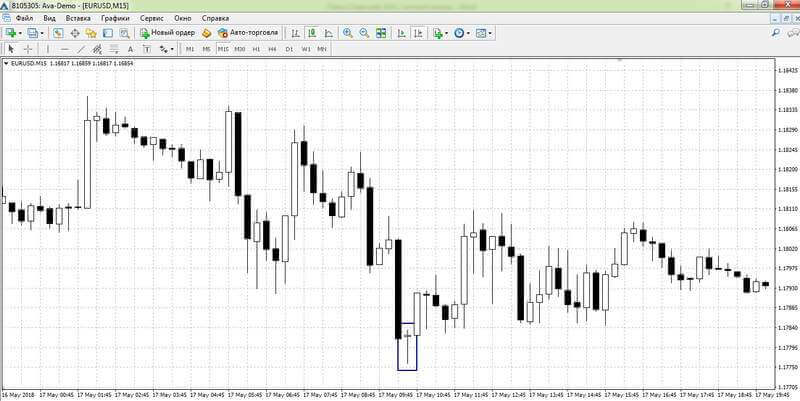
Task: Select the crosshair cursor tool
Action: (x=29, y=49)
